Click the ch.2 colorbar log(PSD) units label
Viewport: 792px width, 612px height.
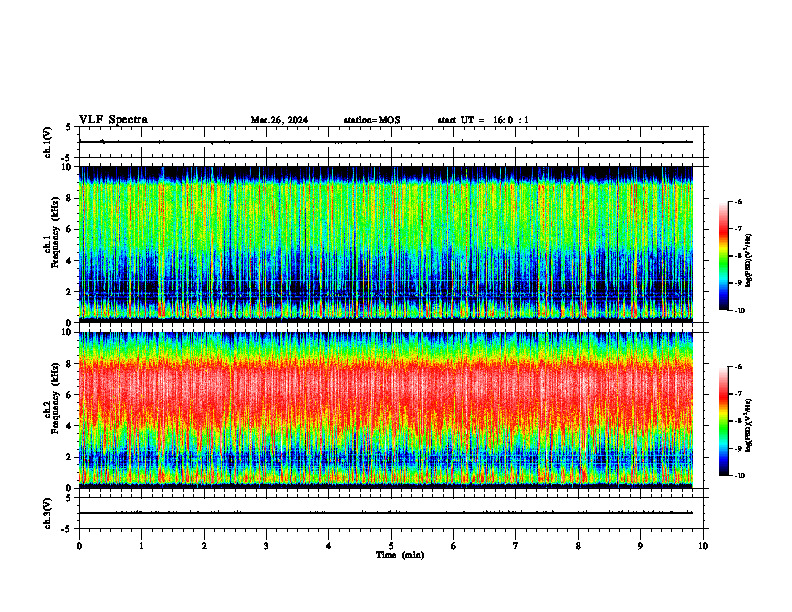point(749,425)
